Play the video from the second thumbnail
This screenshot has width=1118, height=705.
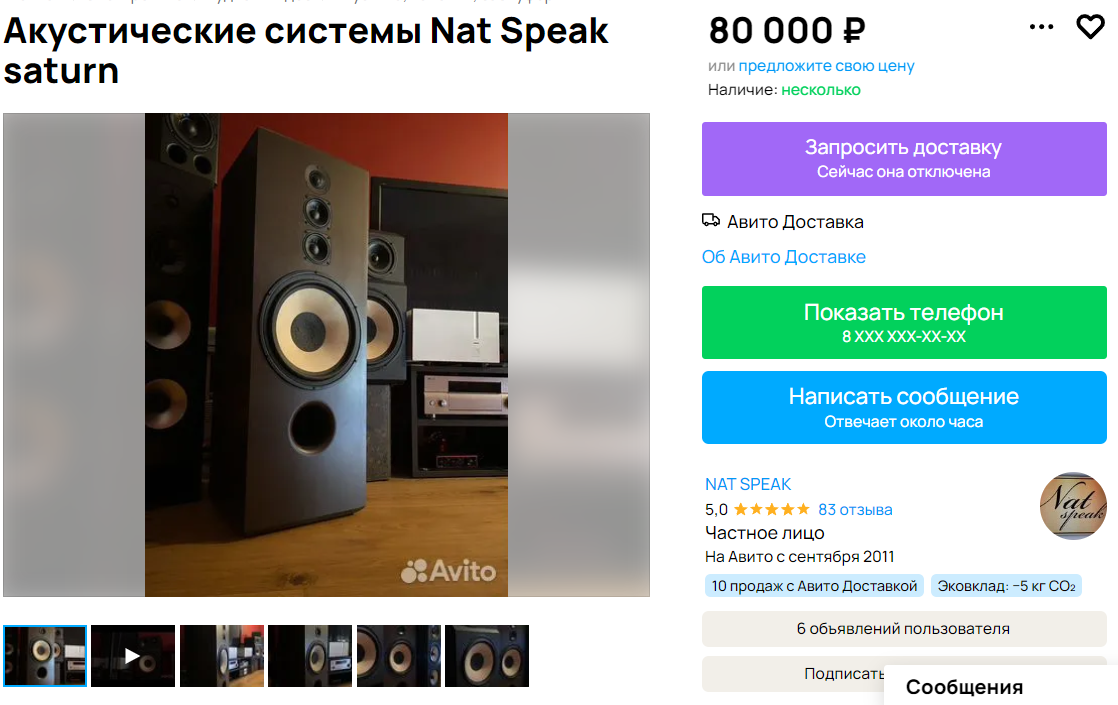(x=132, y=655)
